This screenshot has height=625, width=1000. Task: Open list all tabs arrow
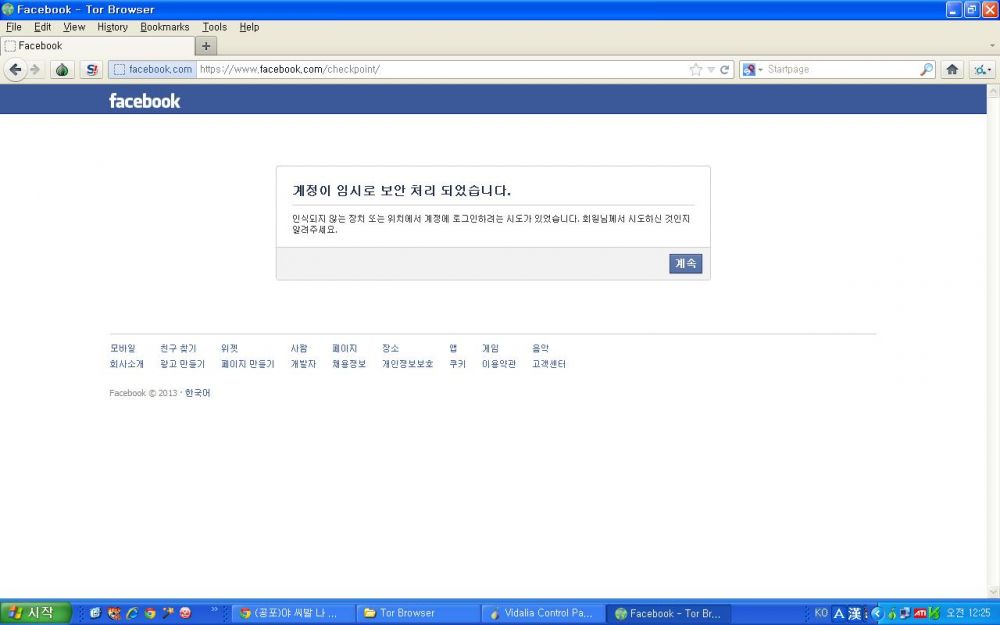coord(992,46)
